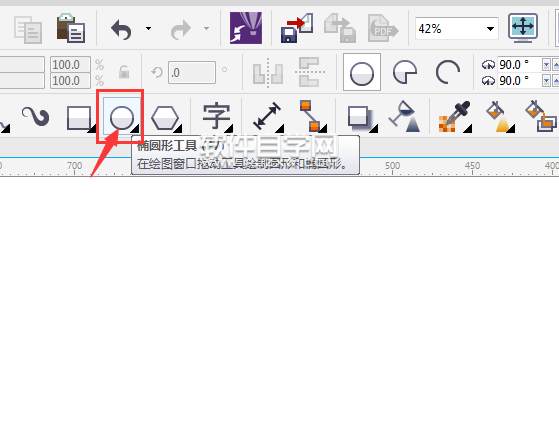
Task: Click the Undo arrow button
Action: [121, 29]
